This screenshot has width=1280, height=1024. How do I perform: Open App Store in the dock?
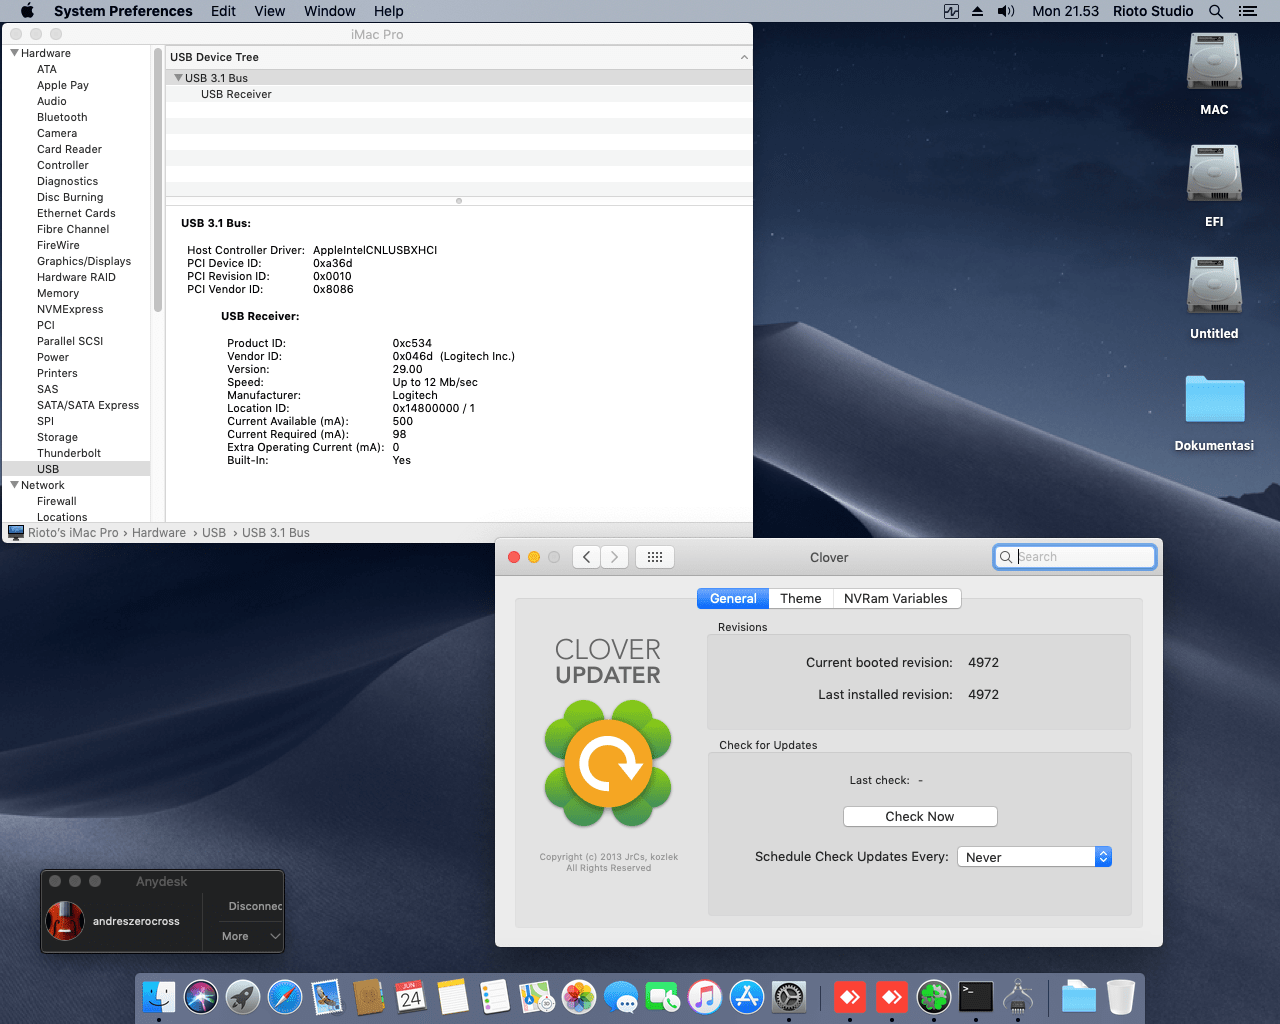[x=747, y=997]
